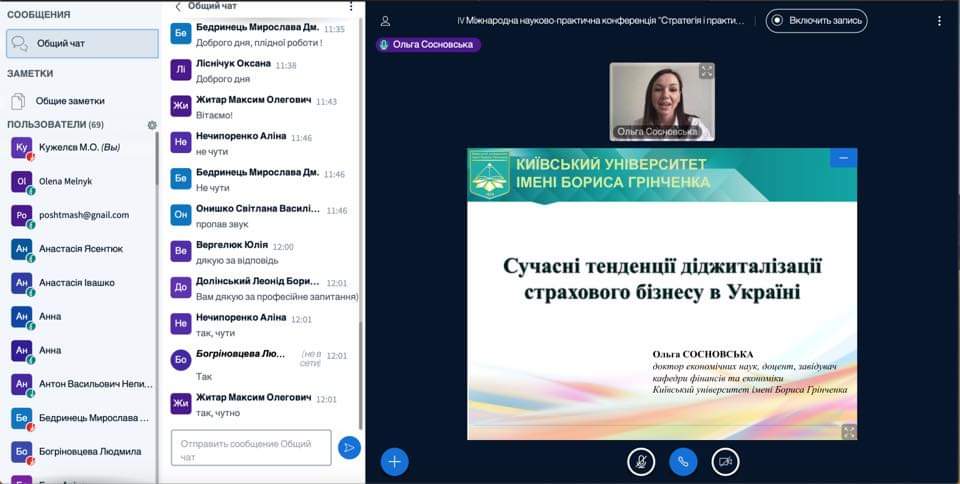Click the chat scrollbar

click(x=361, y=374)
